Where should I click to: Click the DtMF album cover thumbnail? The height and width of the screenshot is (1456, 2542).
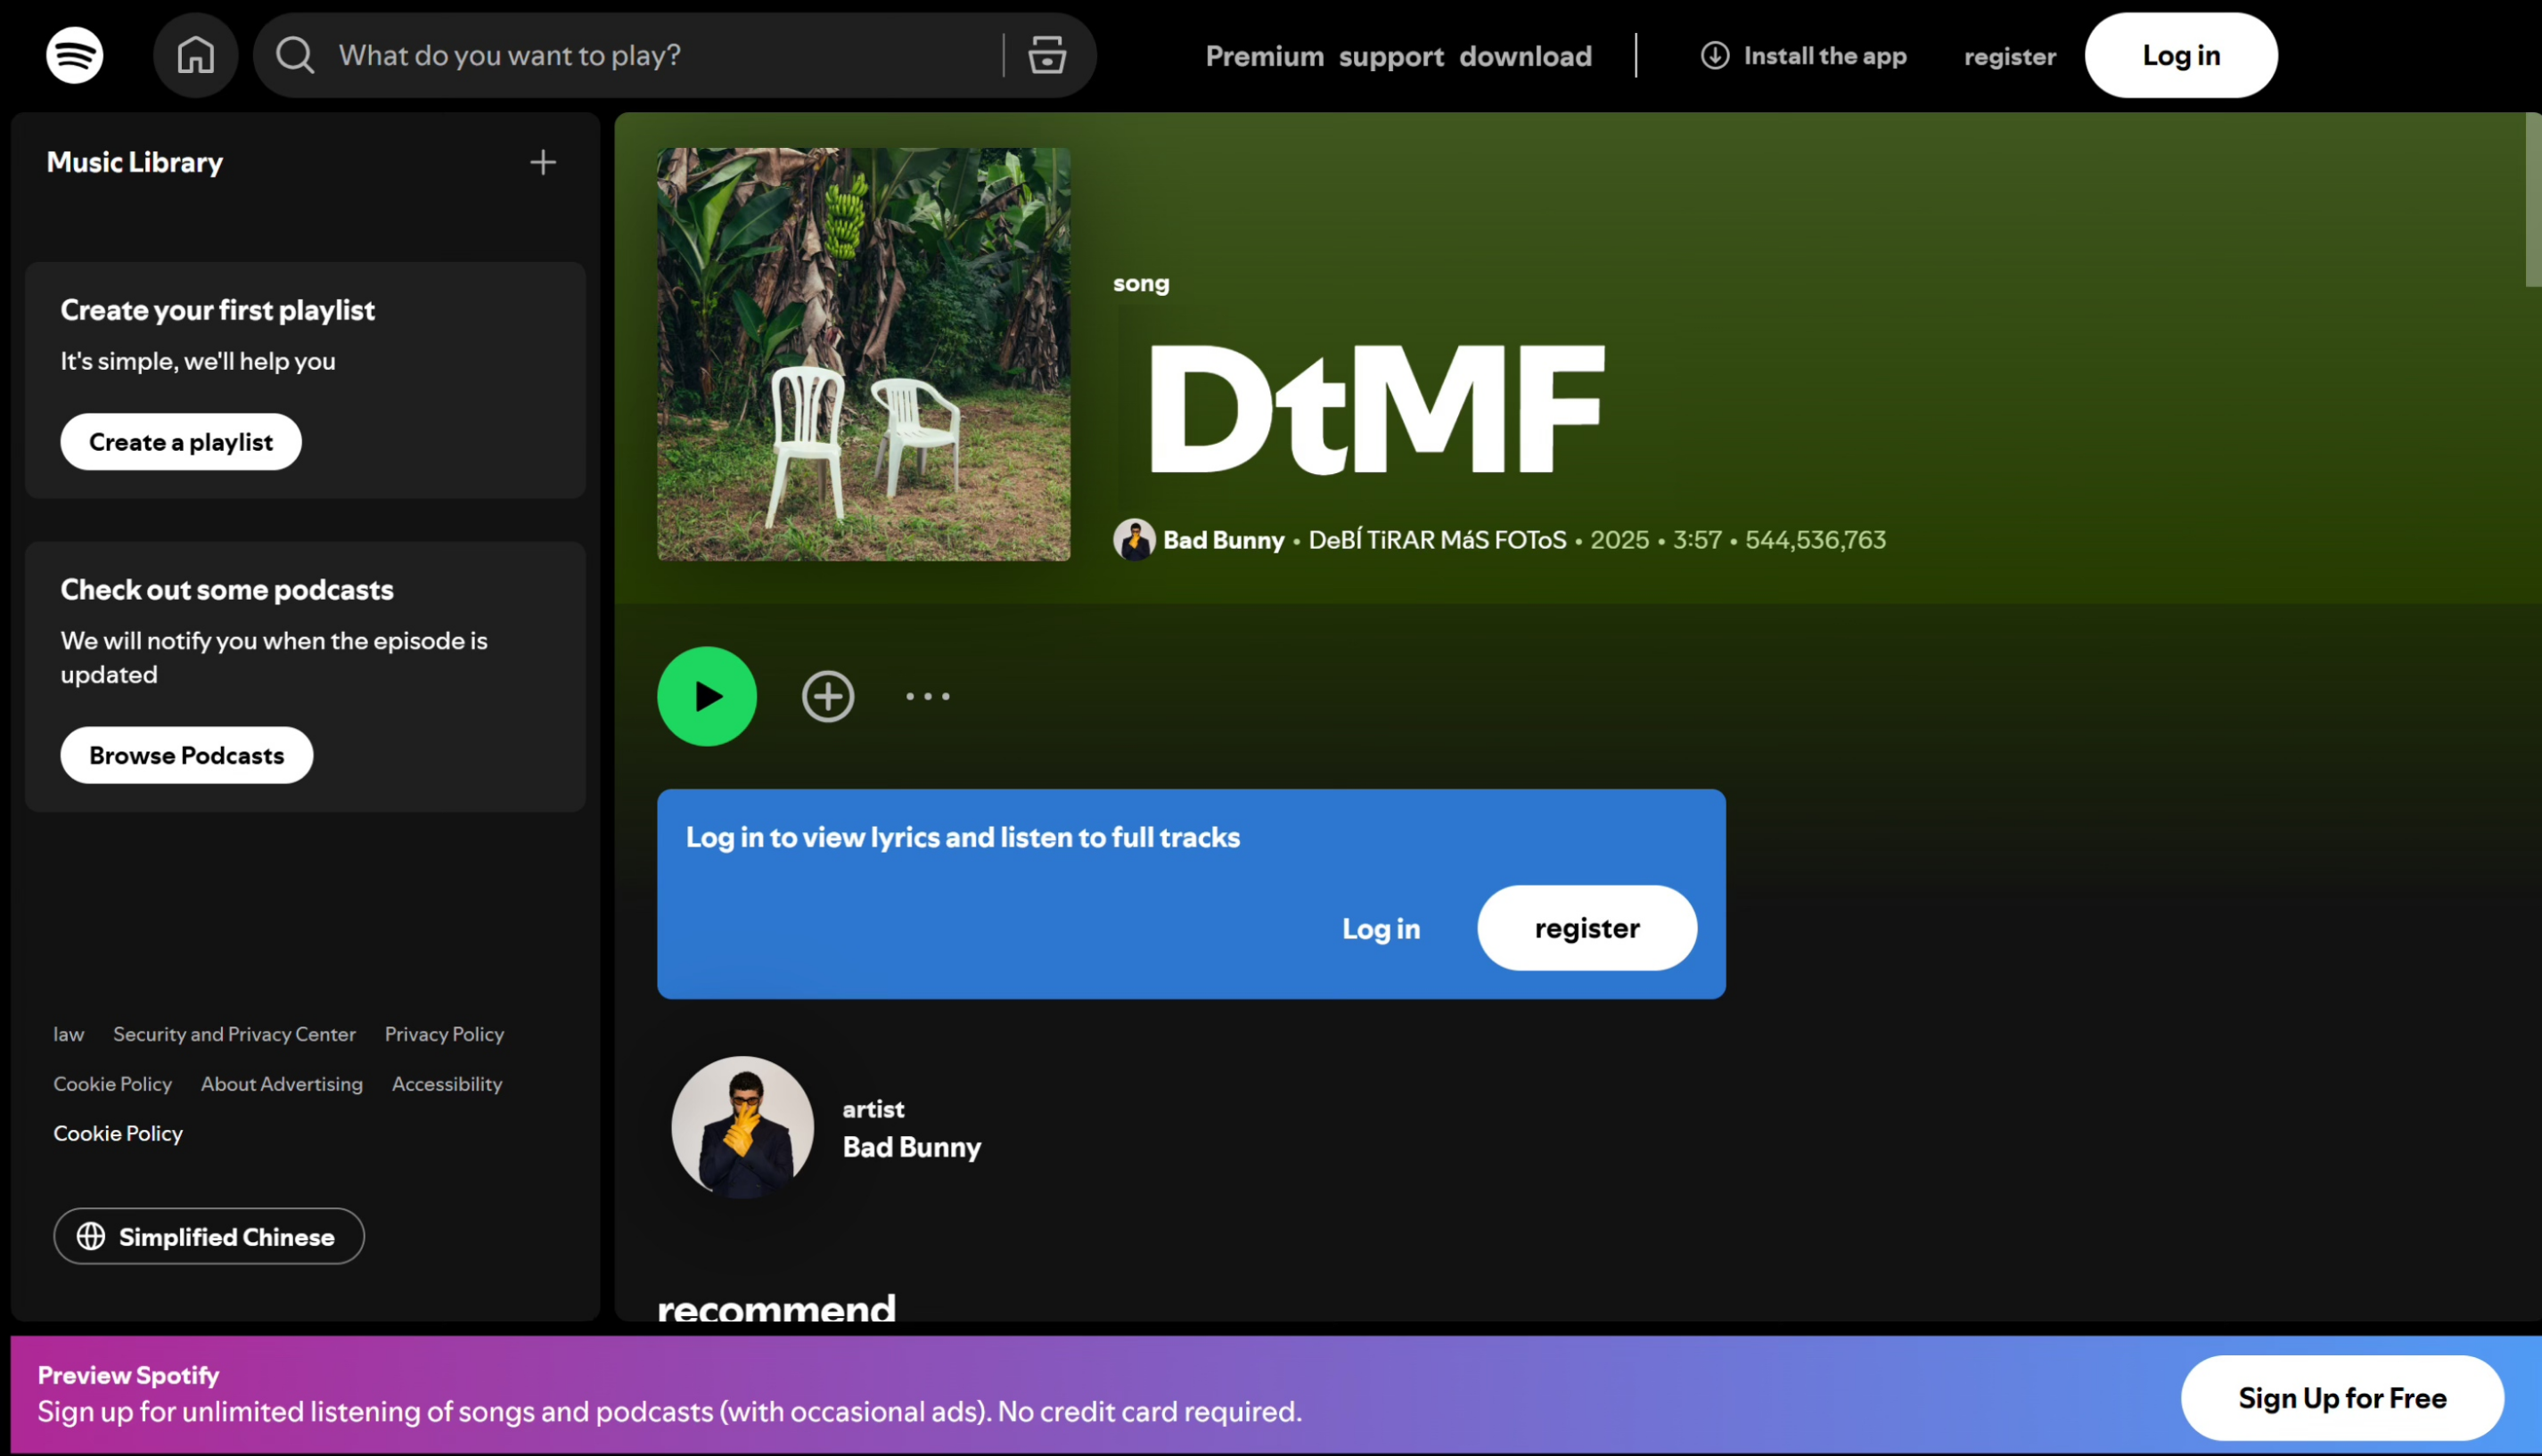[x=863, y=354]
